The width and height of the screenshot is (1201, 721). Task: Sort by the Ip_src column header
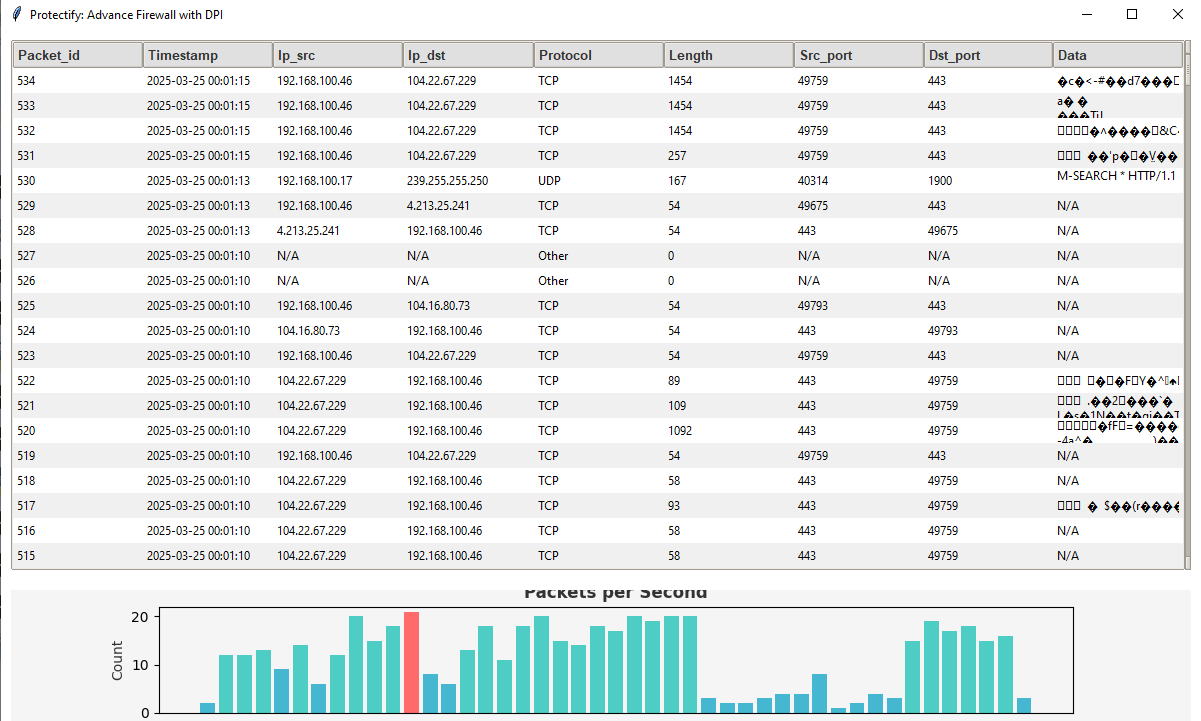click(x=338, y=55)
